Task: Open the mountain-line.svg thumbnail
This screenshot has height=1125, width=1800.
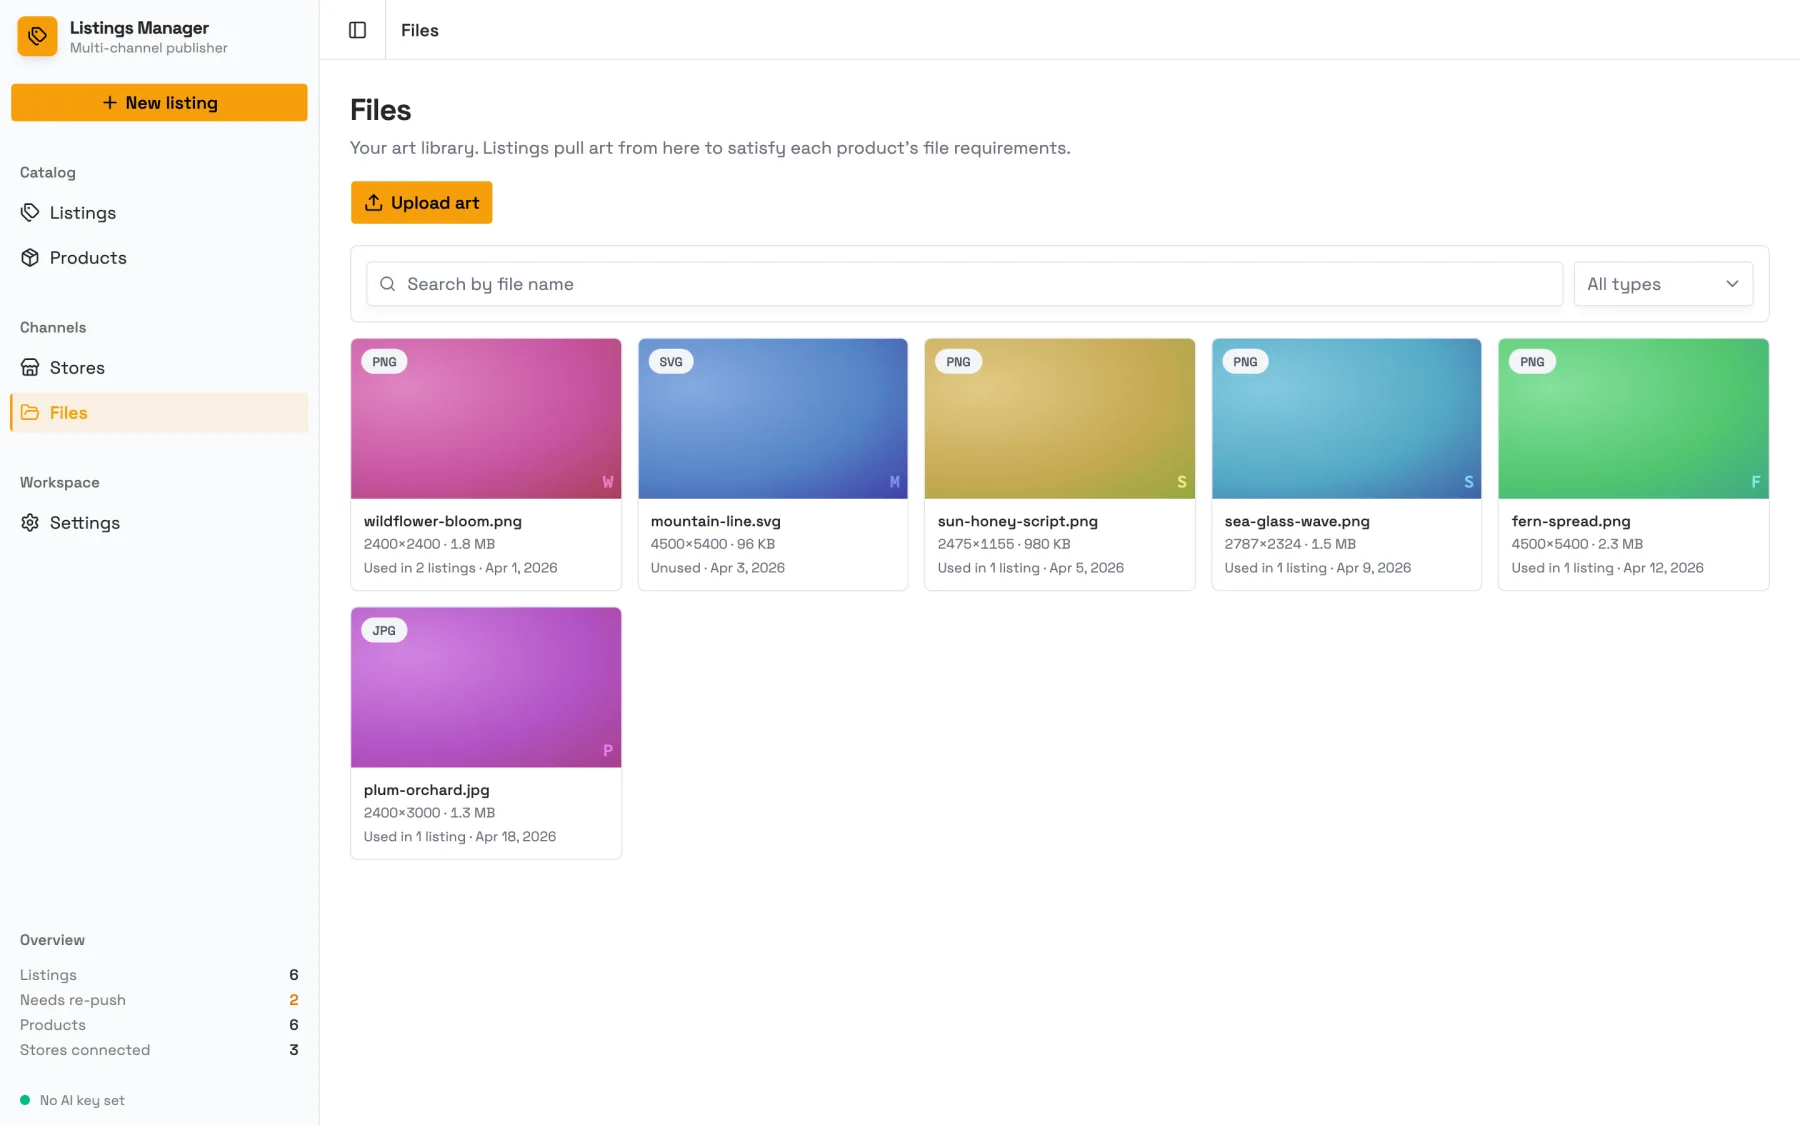Action: (773, 418)
